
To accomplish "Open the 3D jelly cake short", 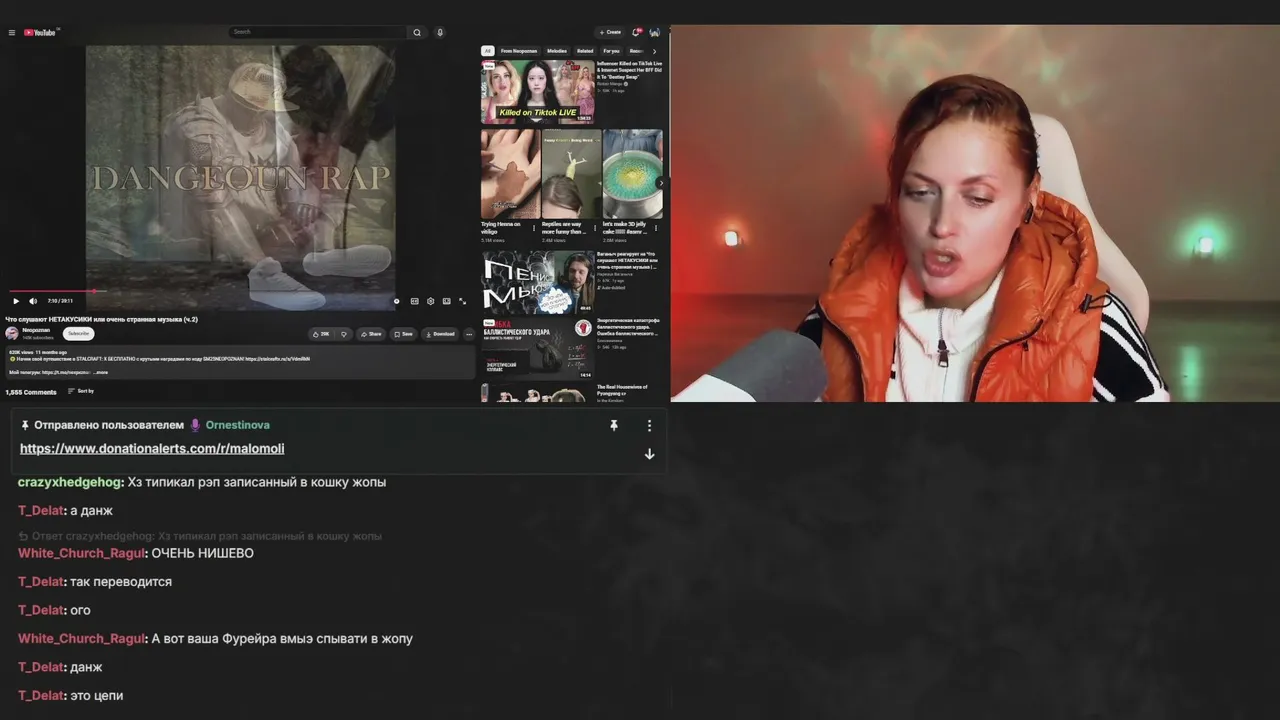I will pos(632,174).
